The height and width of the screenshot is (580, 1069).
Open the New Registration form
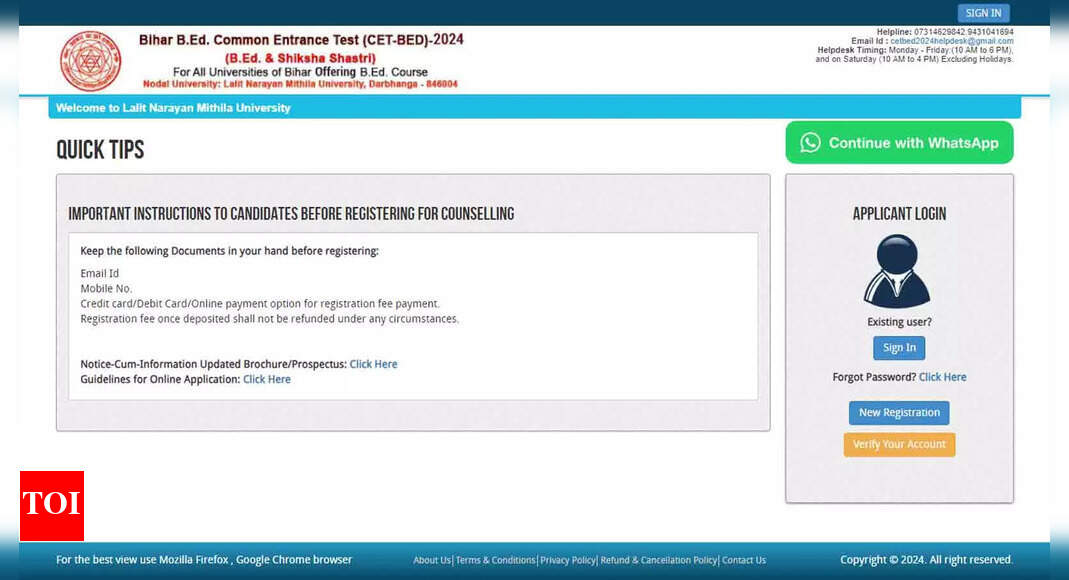[x=898, y=412]
